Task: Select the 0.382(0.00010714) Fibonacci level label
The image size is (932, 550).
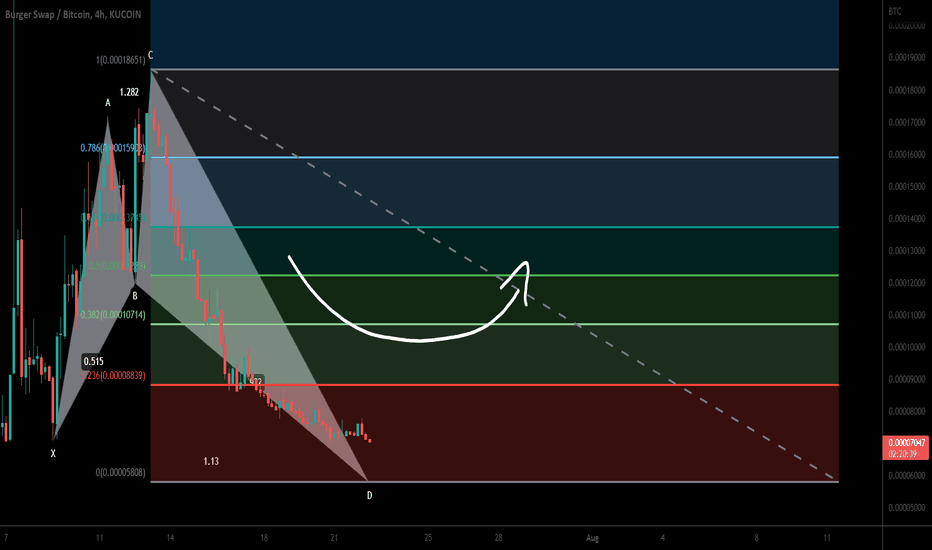Action: pos(113,315)
